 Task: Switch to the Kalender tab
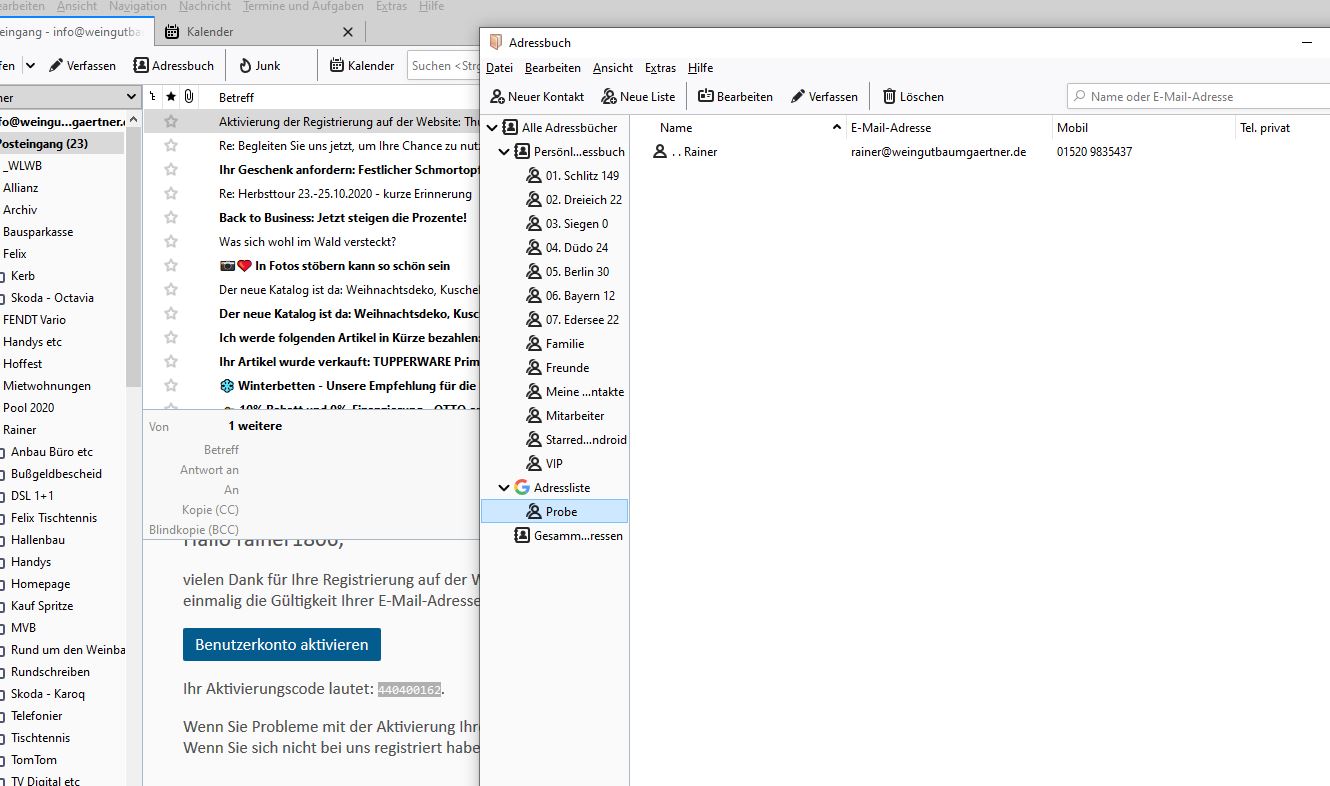click(x=209, y=32)
